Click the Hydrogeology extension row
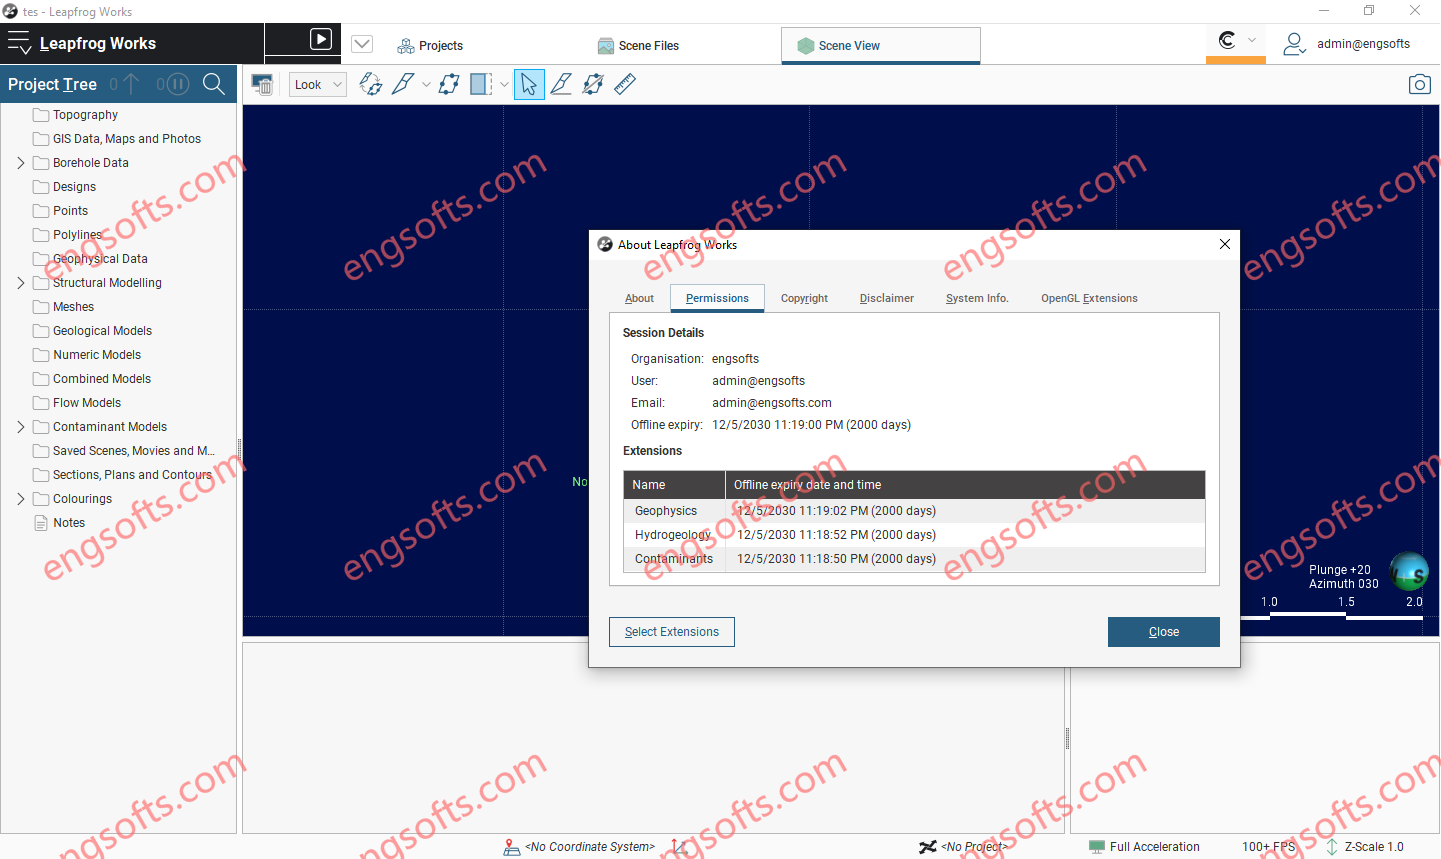This screenshot has height=859, width=1441. (x=914, y=535)
